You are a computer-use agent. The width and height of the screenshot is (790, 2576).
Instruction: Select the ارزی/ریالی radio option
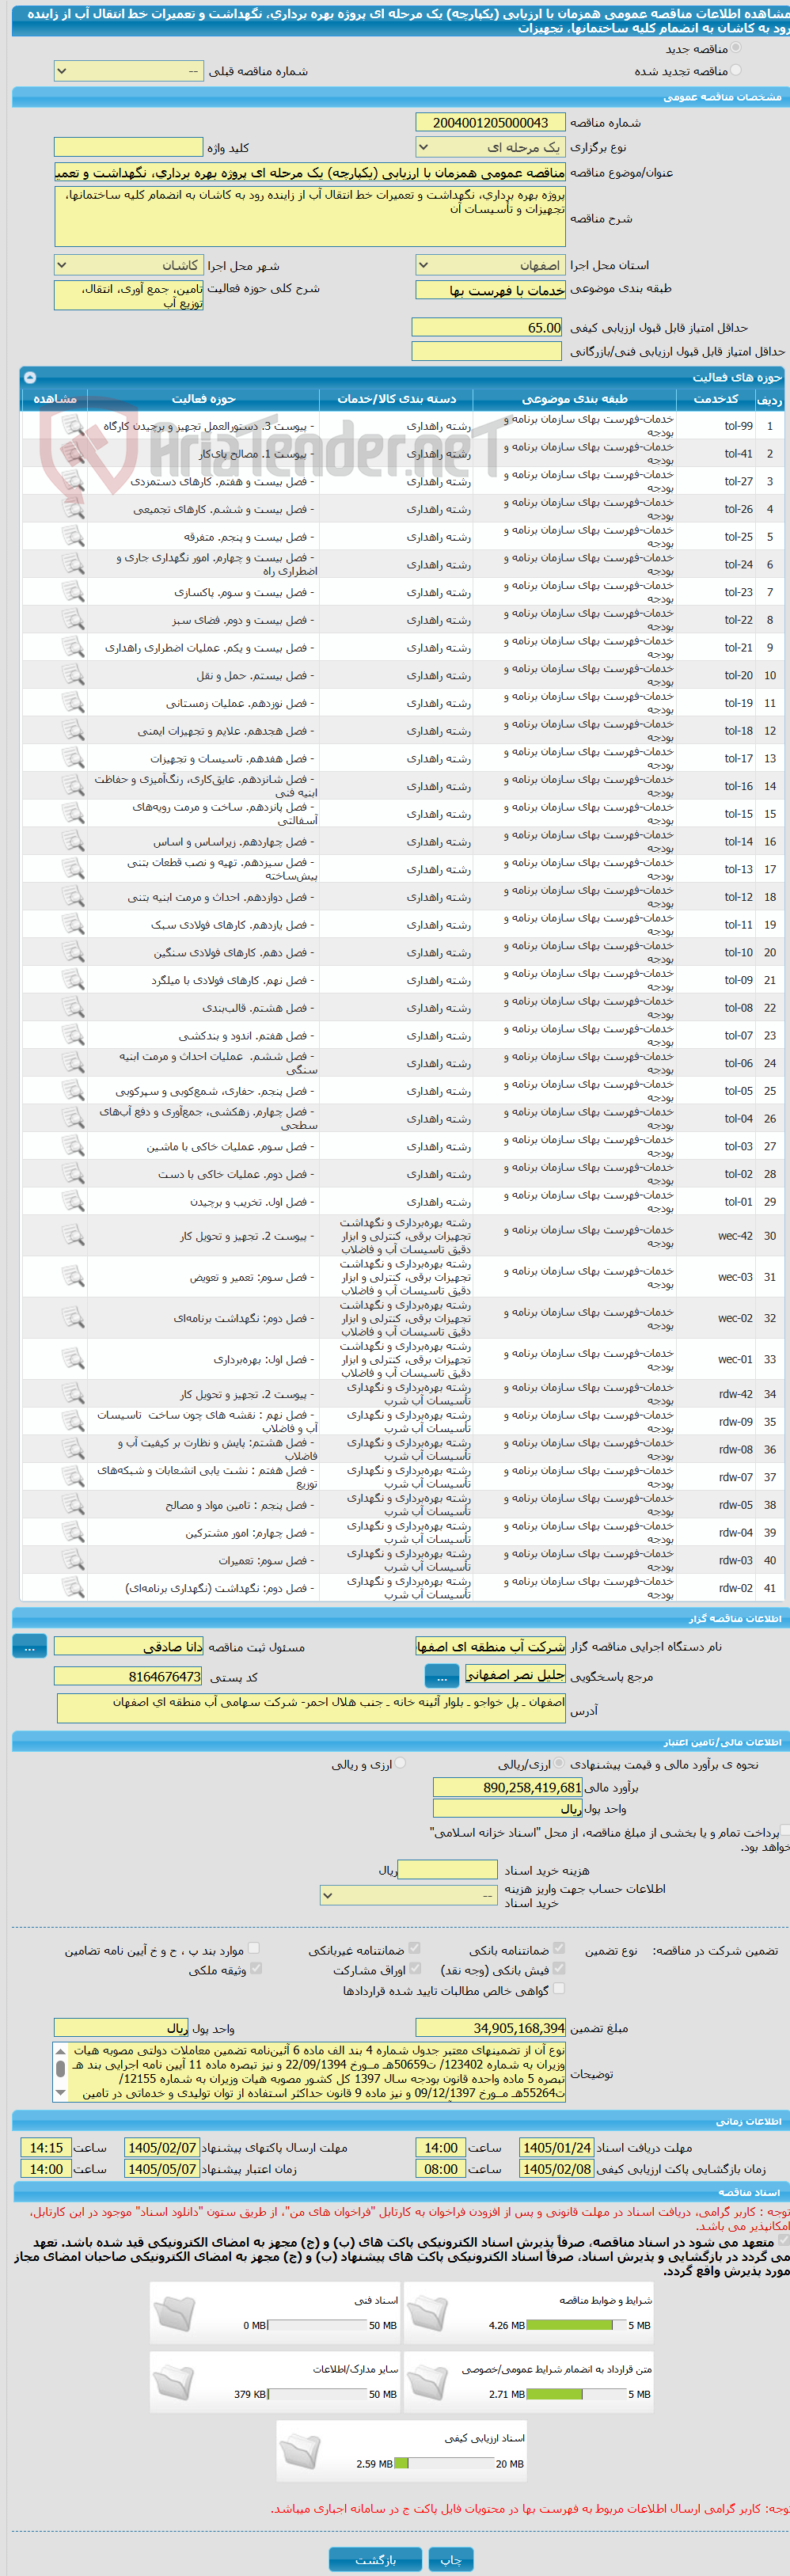[558, 1764]
